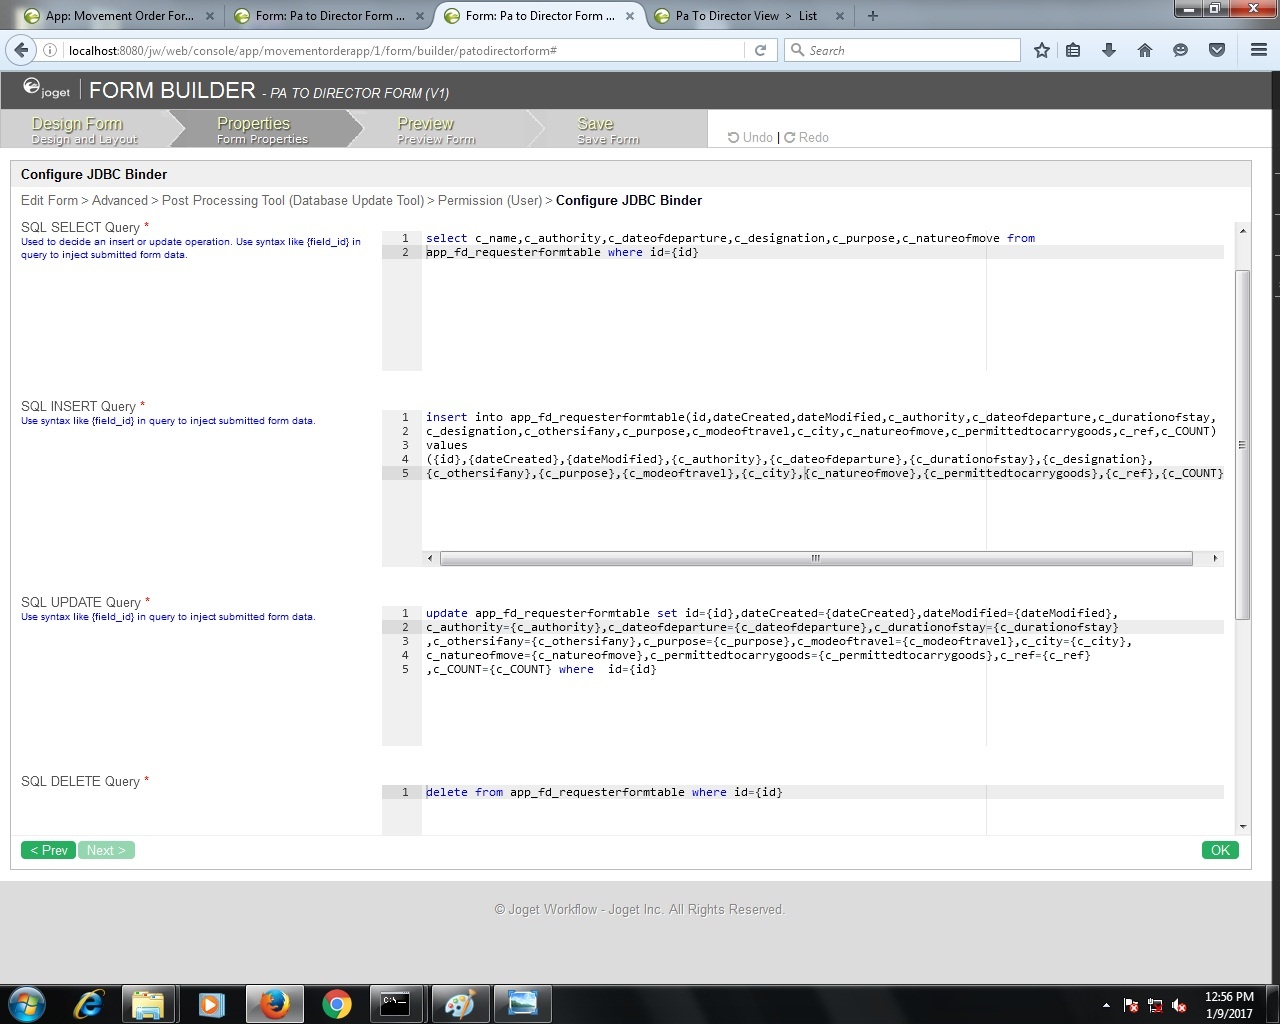The image size is (1280, 1024).
Task: Open the Design Form step
Action: (85, 129)
